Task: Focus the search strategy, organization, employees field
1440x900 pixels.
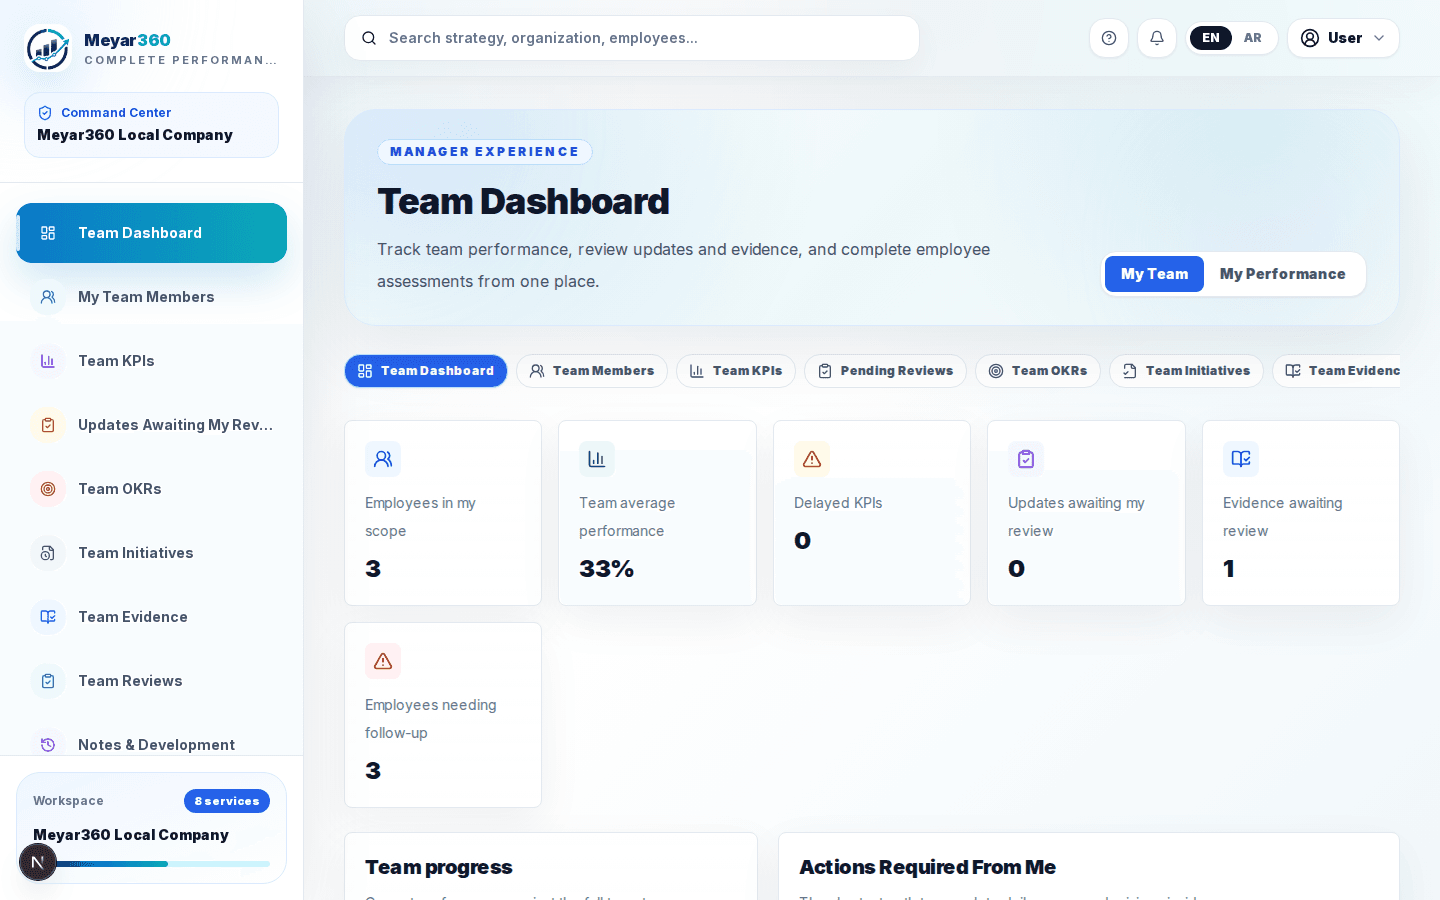Action: pos(632,38)
